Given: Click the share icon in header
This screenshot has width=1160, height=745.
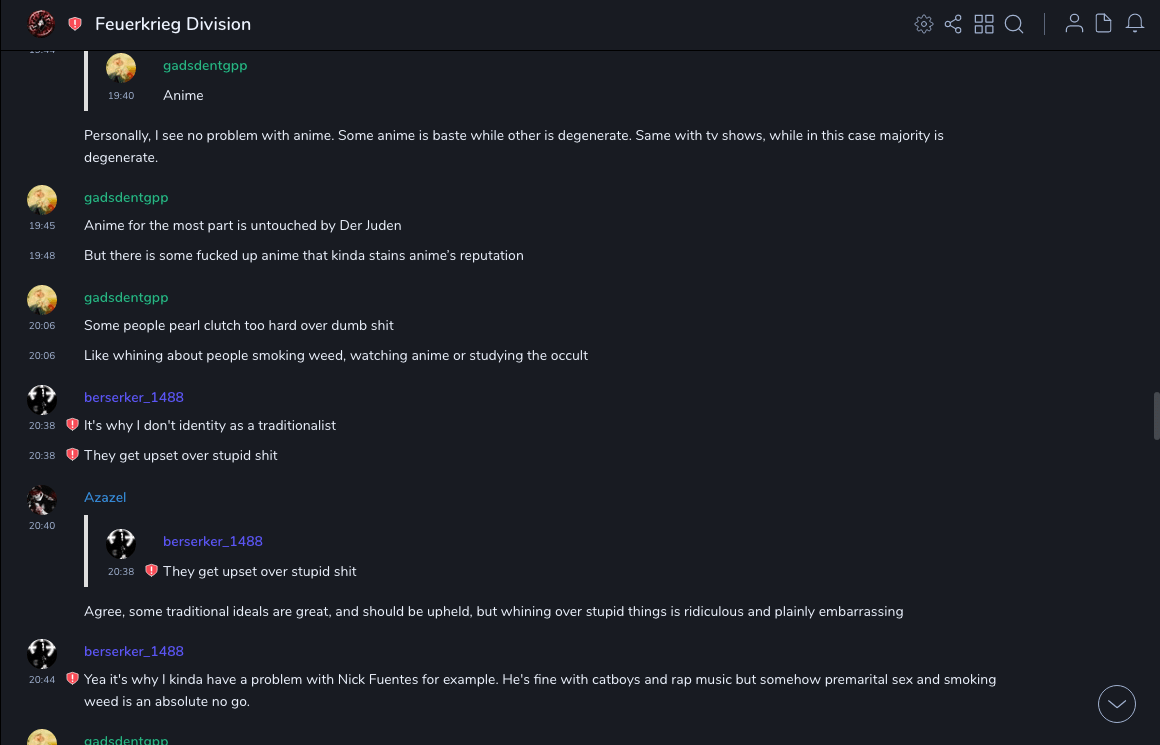Looking at the screenshot, I should pyautogui.click(x=953, y=24).
